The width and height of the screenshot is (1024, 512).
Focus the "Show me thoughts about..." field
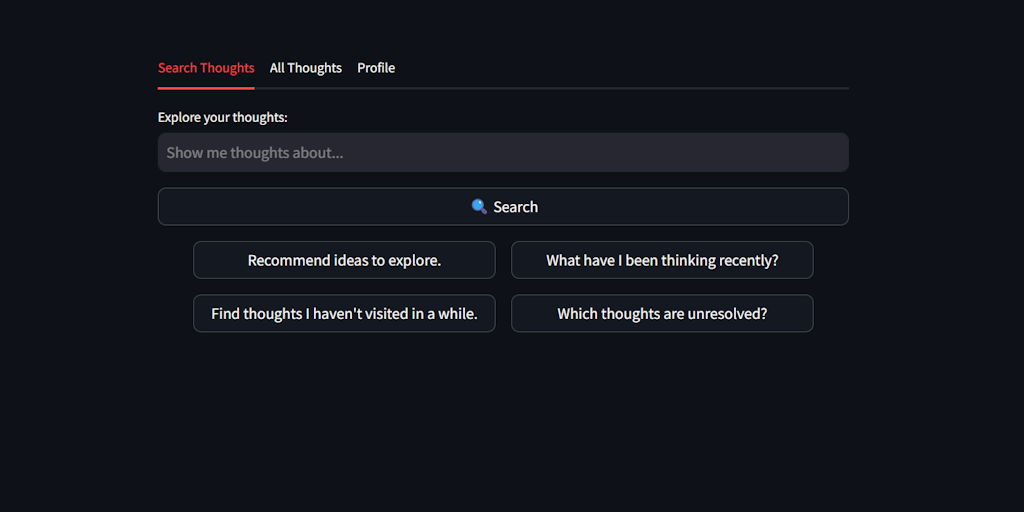click(503, 153)
